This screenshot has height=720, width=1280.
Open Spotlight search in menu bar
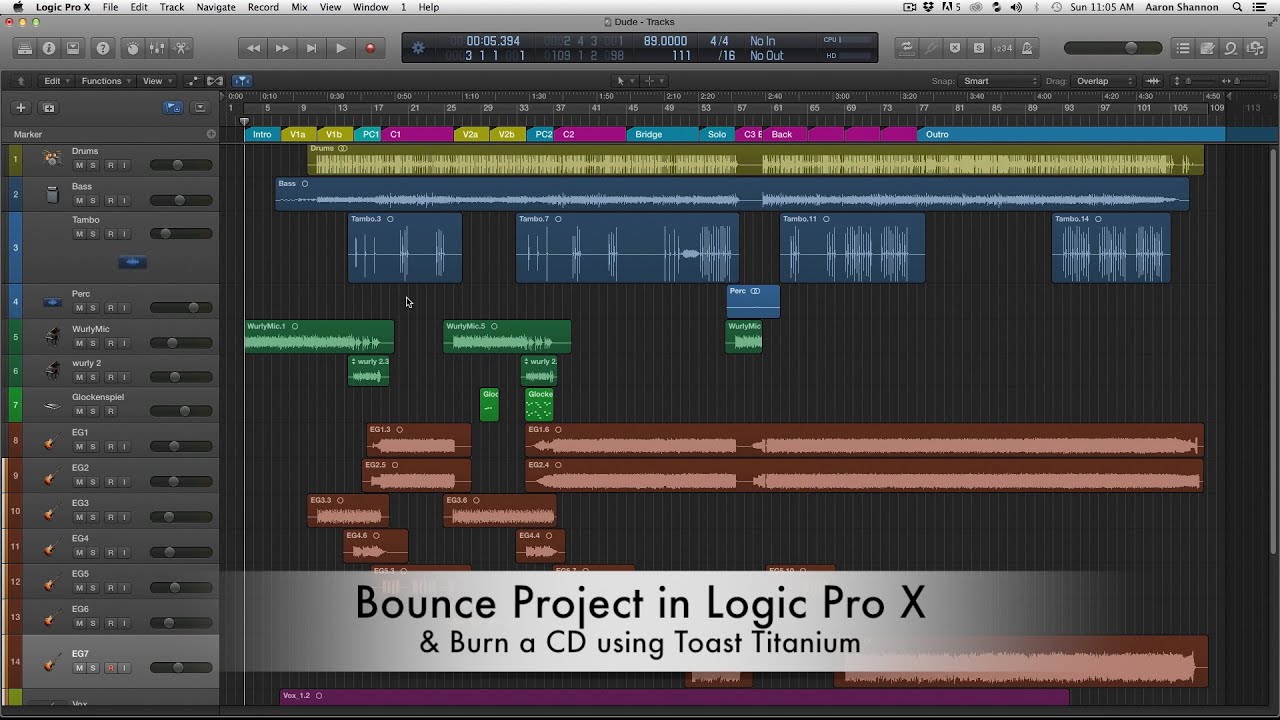click(x=1237, y=7)
